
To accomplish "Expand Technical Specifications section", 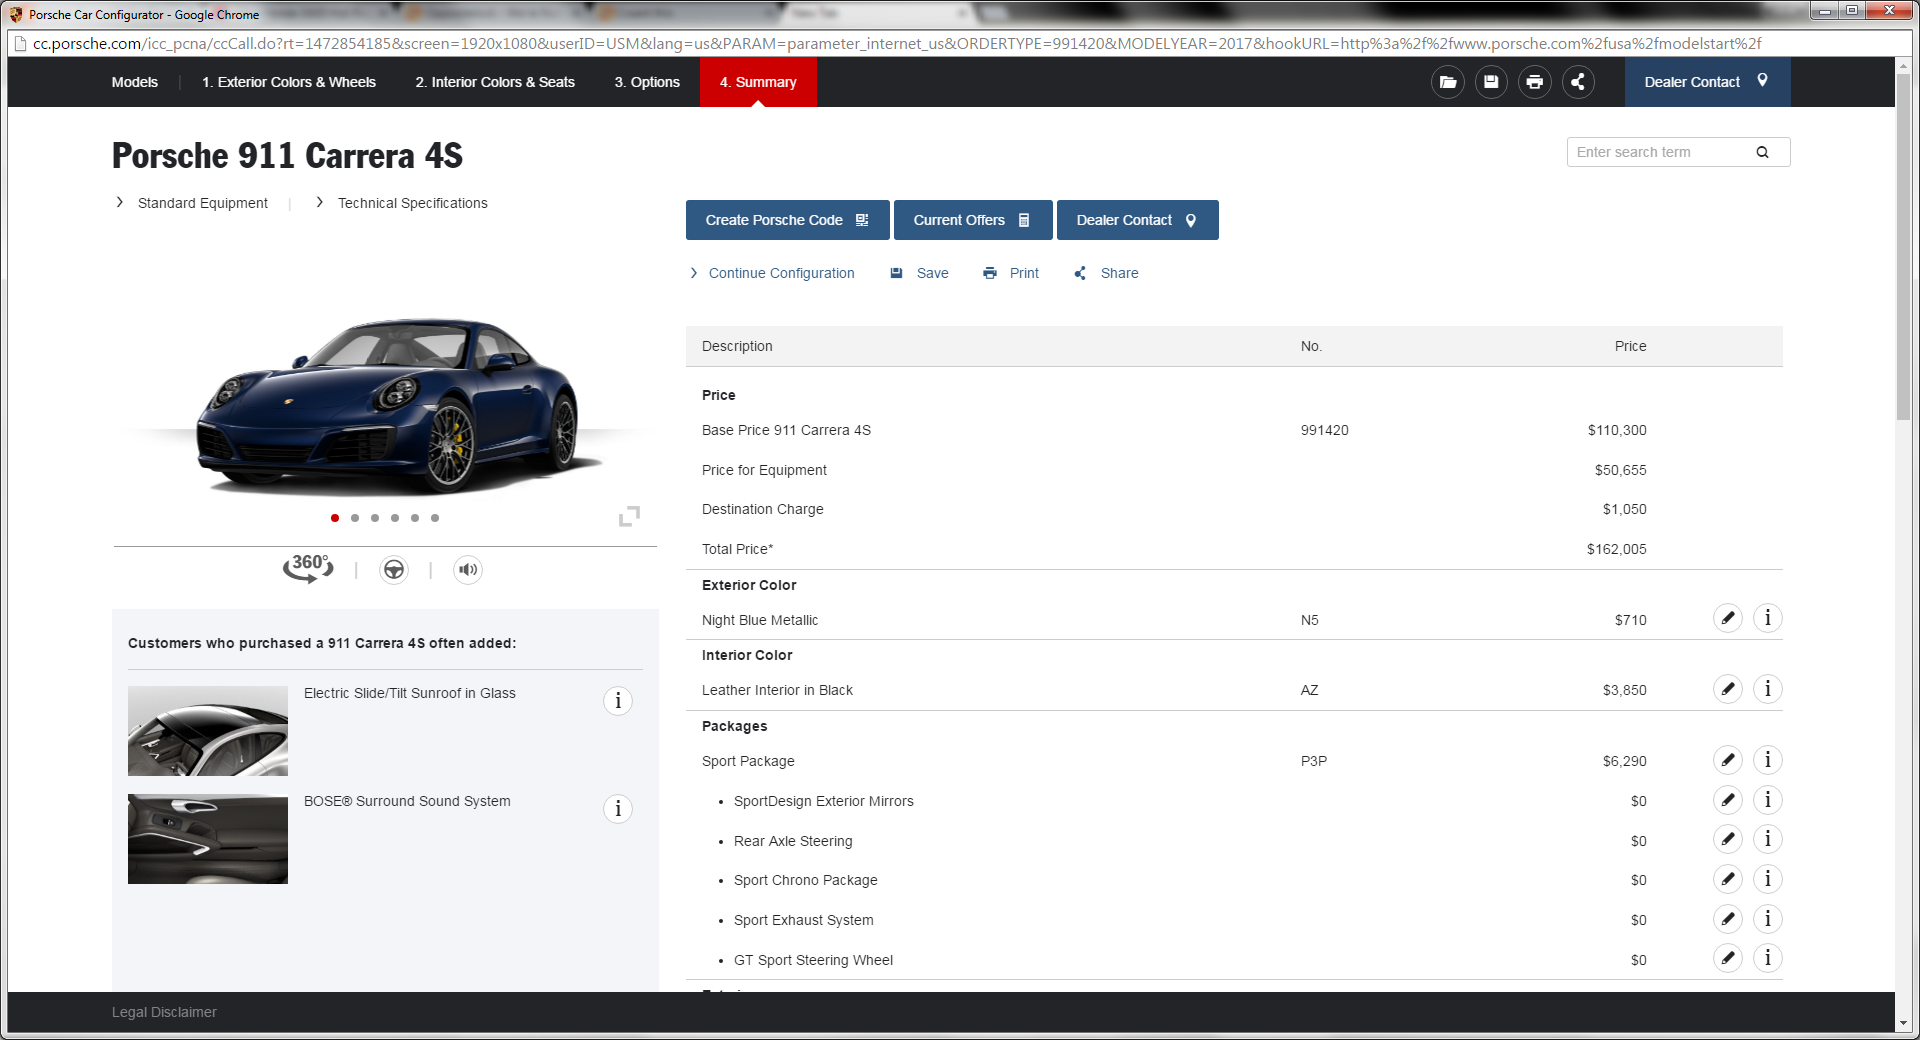I will 402,203.
